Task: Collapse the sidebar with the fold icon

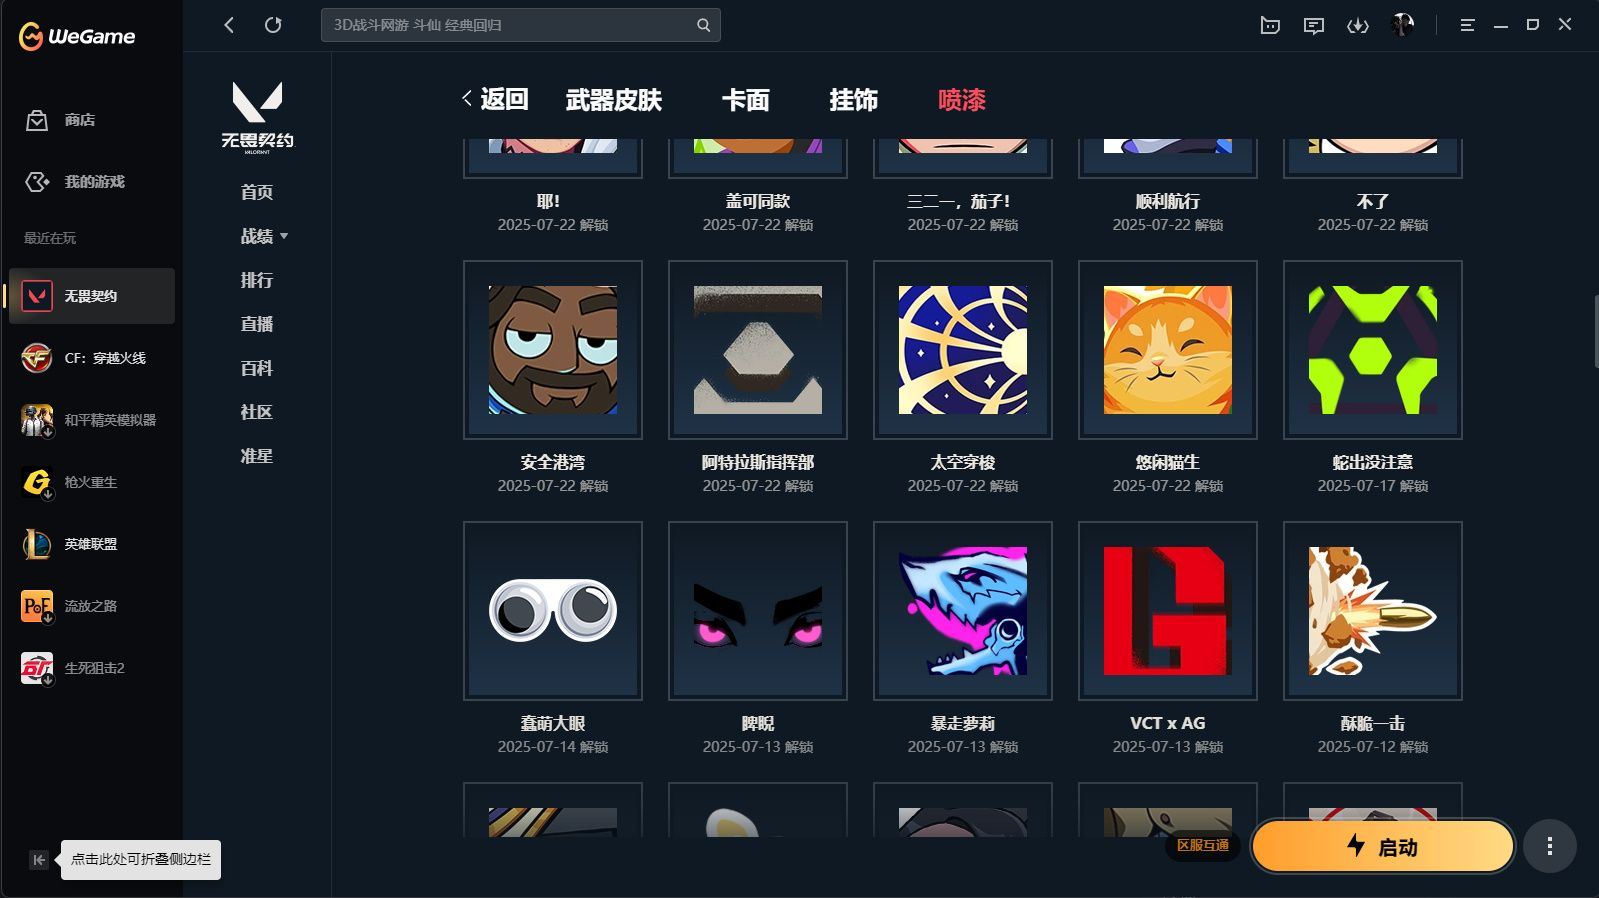Action: pyautogui.click(x=38, y=860)
